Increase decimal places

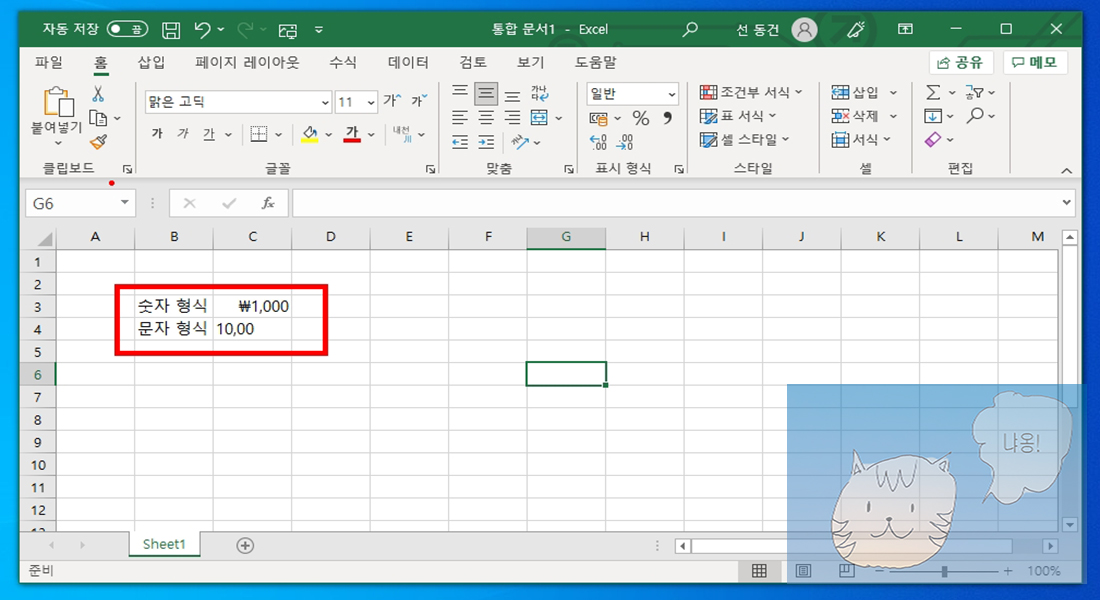pos(598,142)
